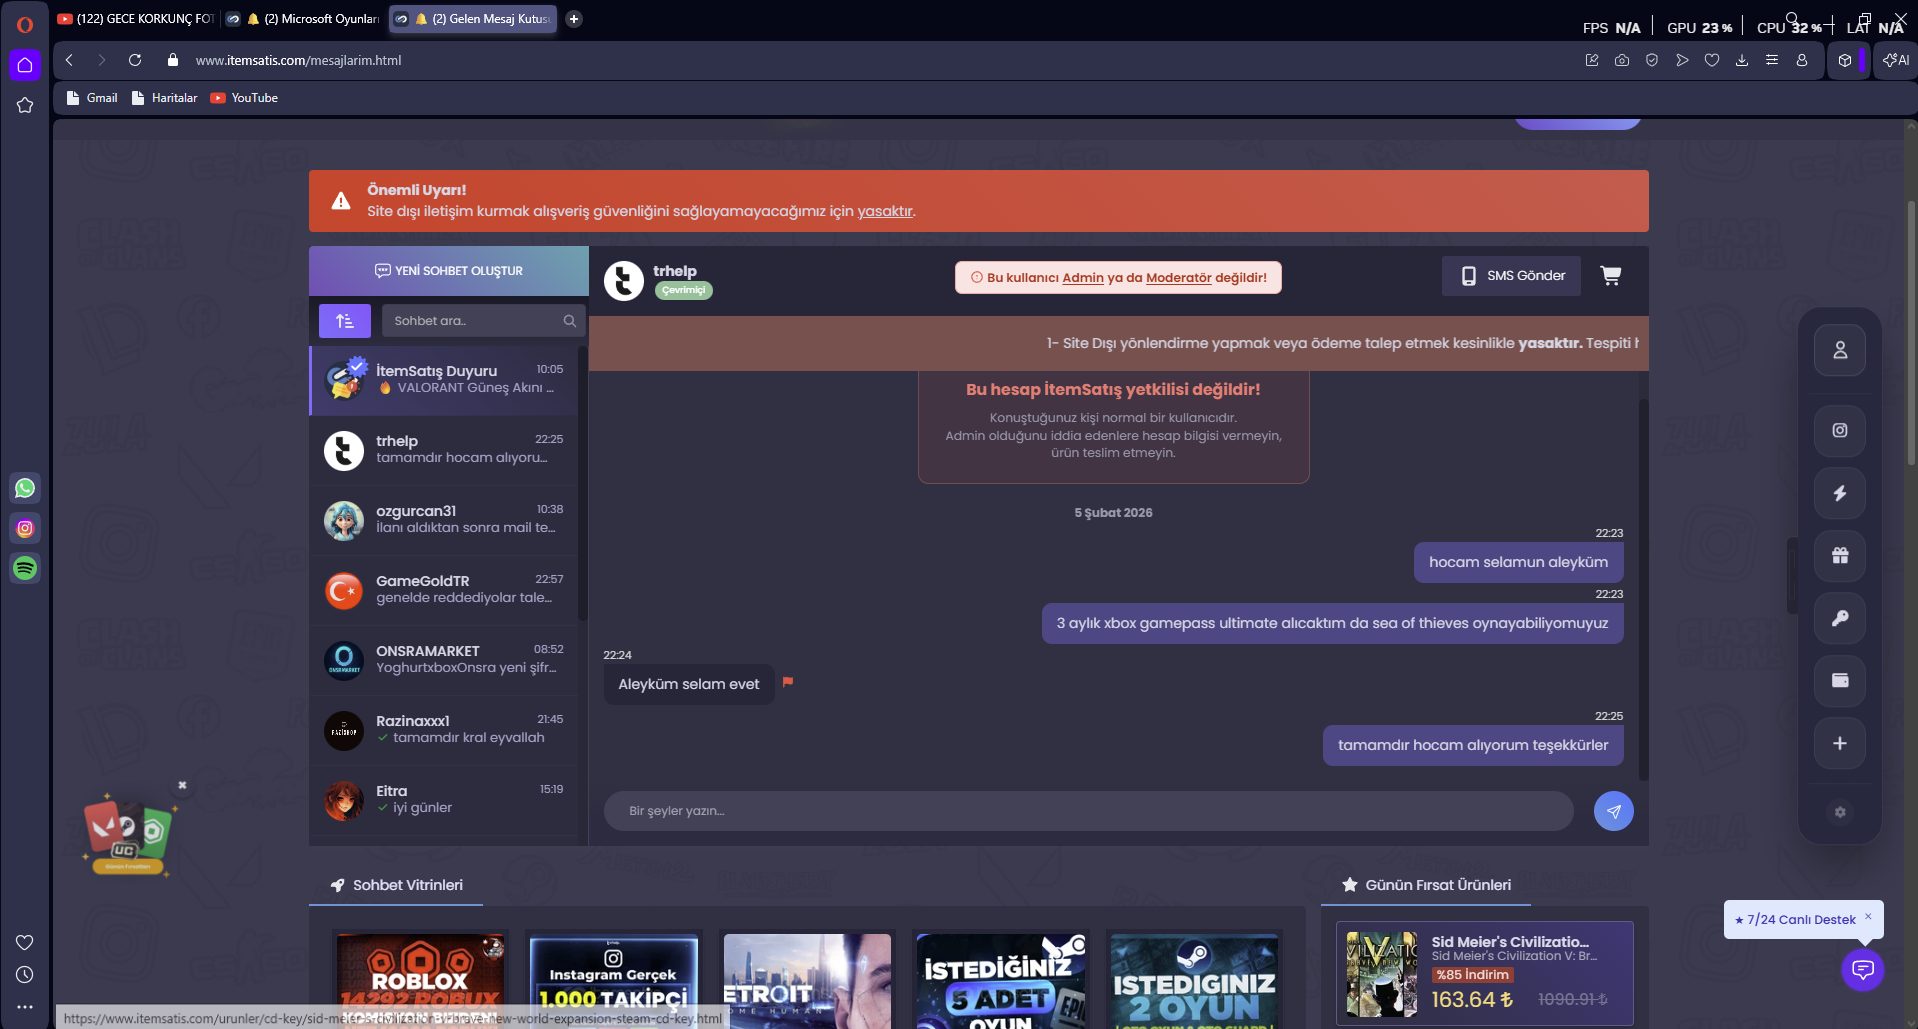The height and width of the screenshot is (1029, 1918).
Task: Click the 'Bir şeyler yazın...' message field
Action: pyautogui.click(x=1089, y=811)
